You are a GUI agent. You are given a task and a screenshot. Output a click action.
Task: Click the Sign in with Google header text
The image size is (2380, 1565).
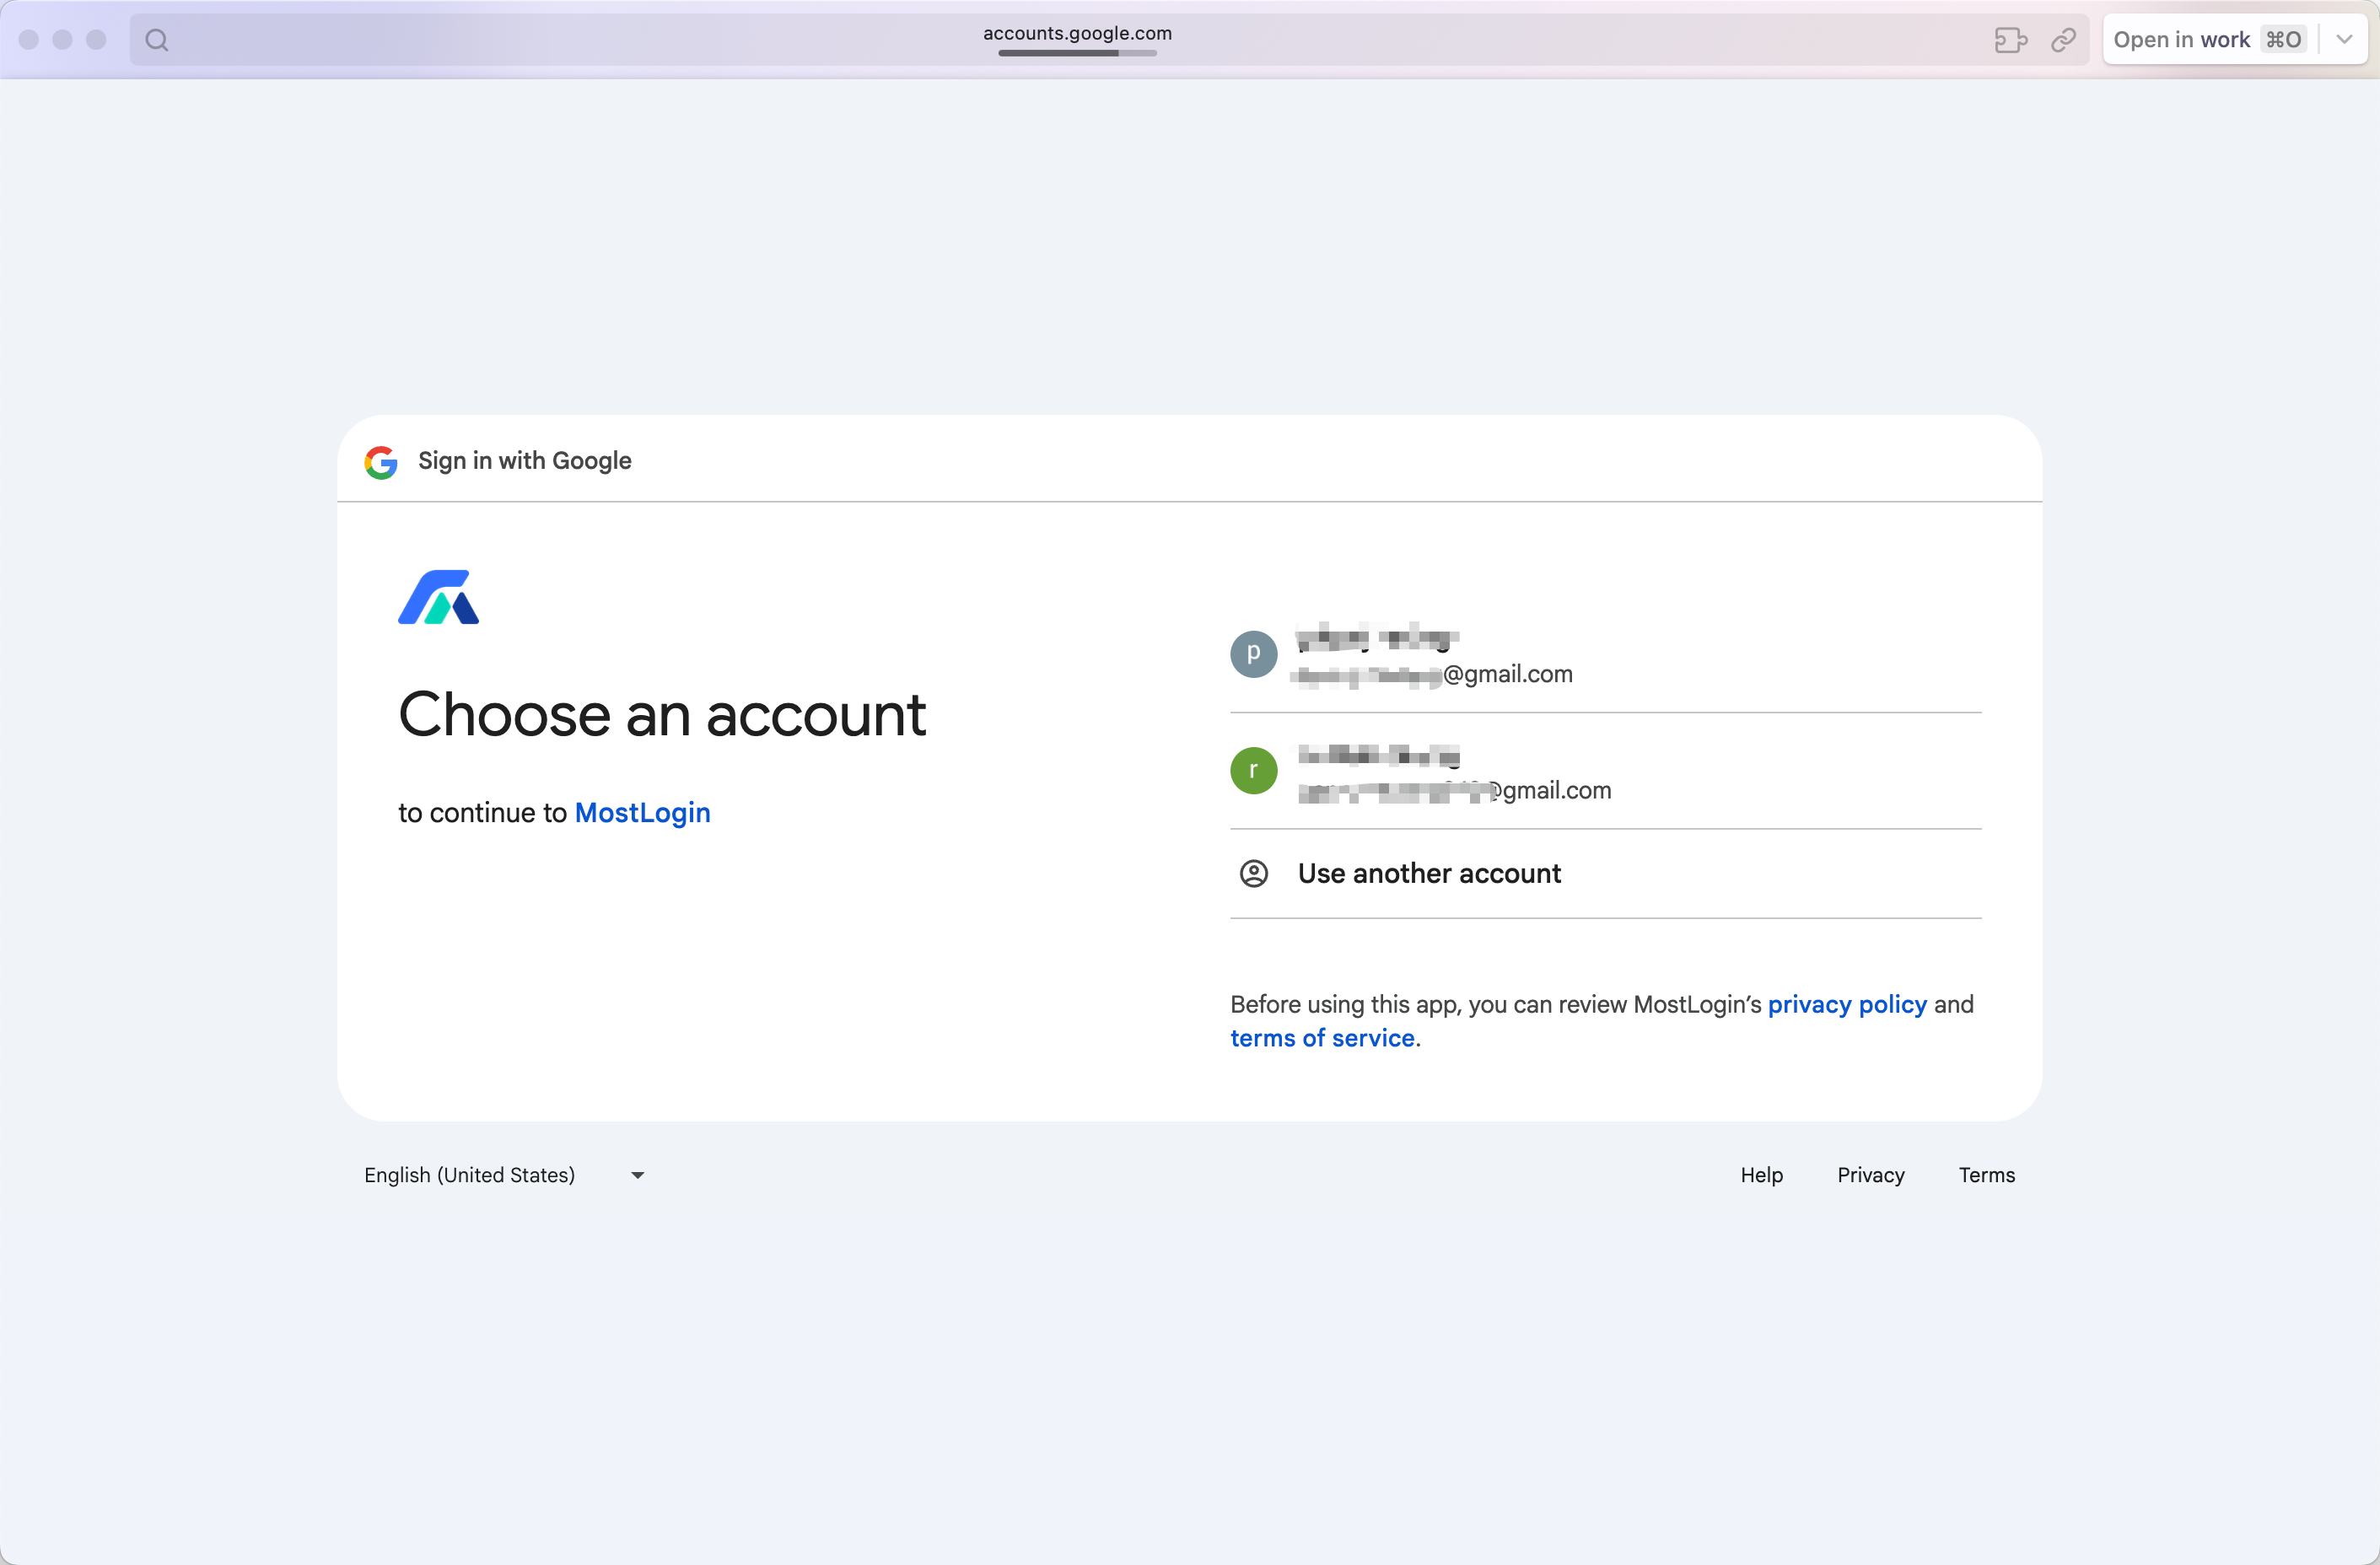click(525, 461)
